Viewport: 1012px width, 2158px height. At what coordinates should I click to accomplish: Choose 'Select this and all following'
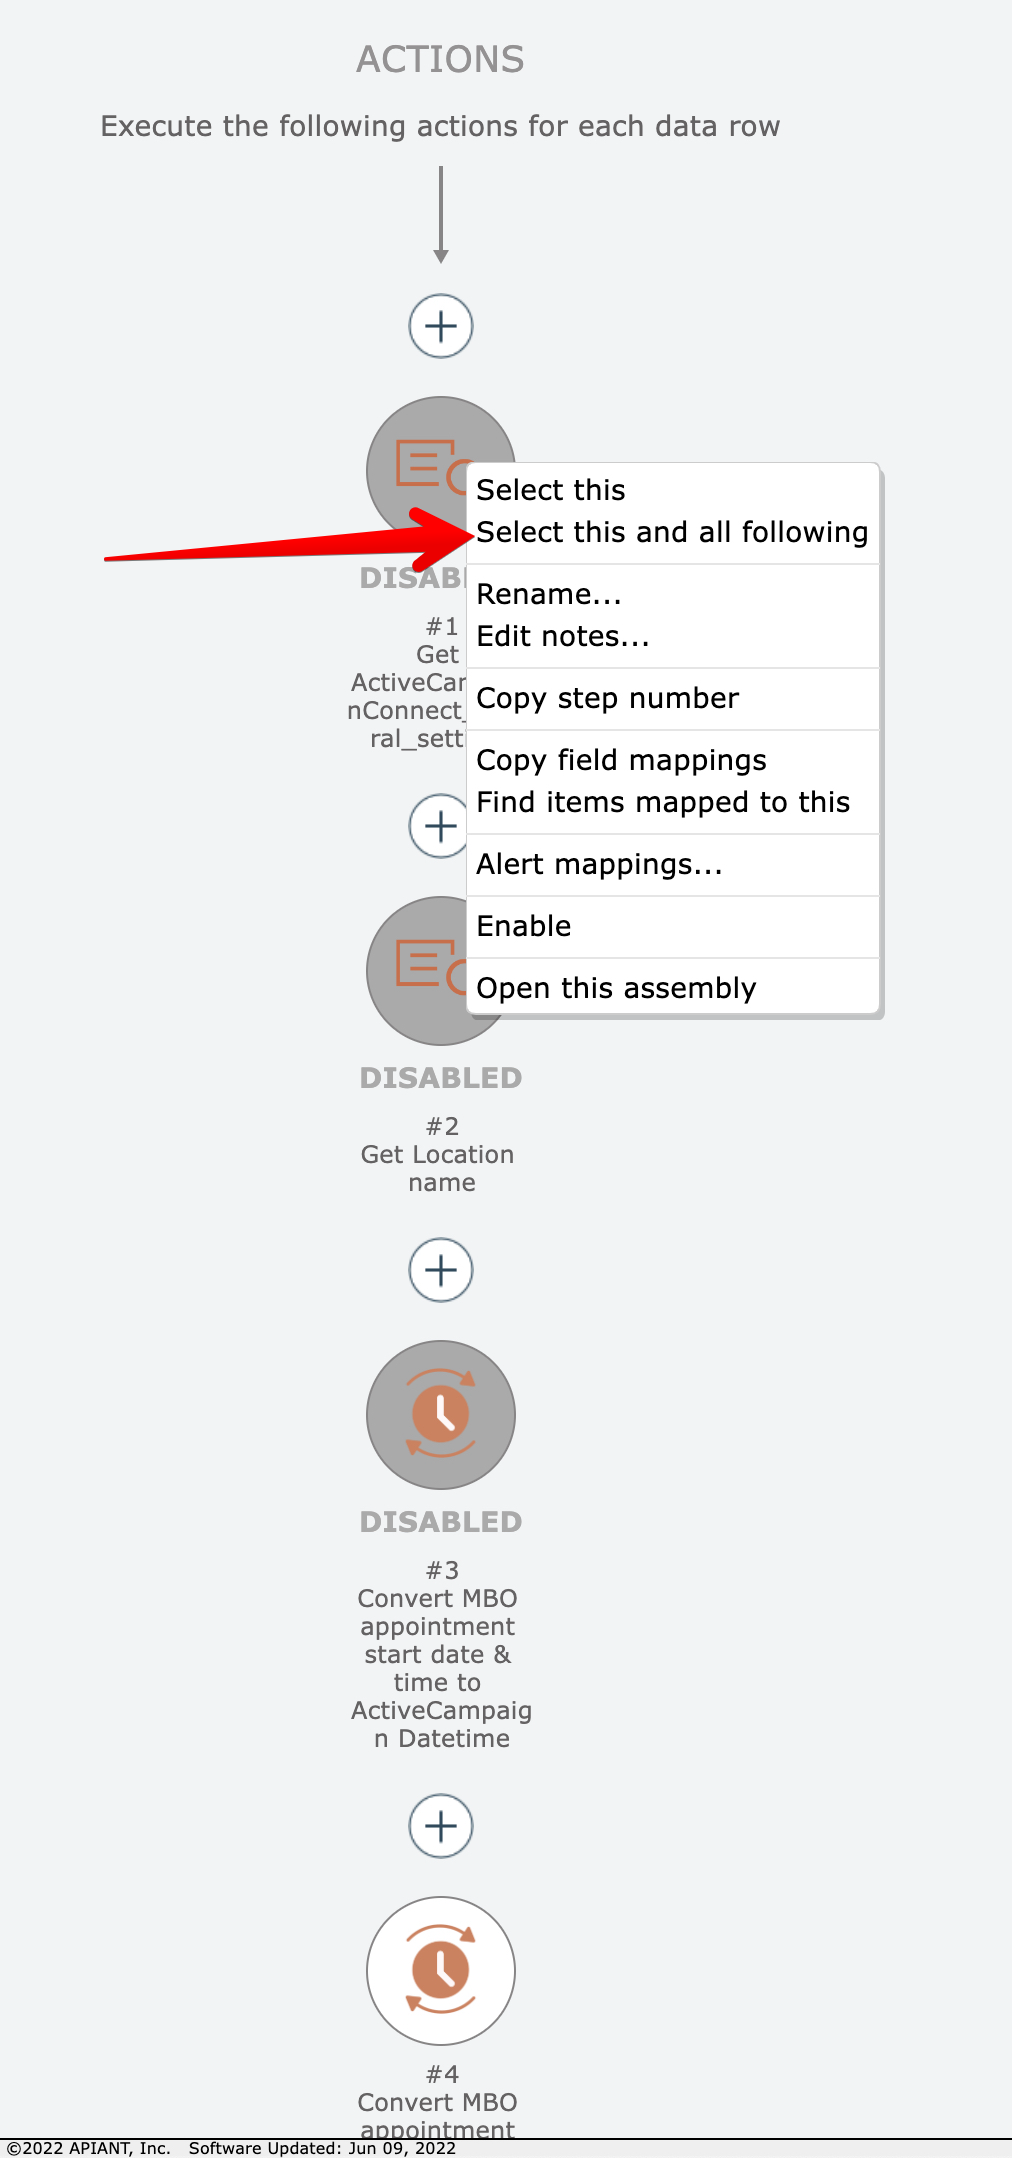(x=672, y=532)
